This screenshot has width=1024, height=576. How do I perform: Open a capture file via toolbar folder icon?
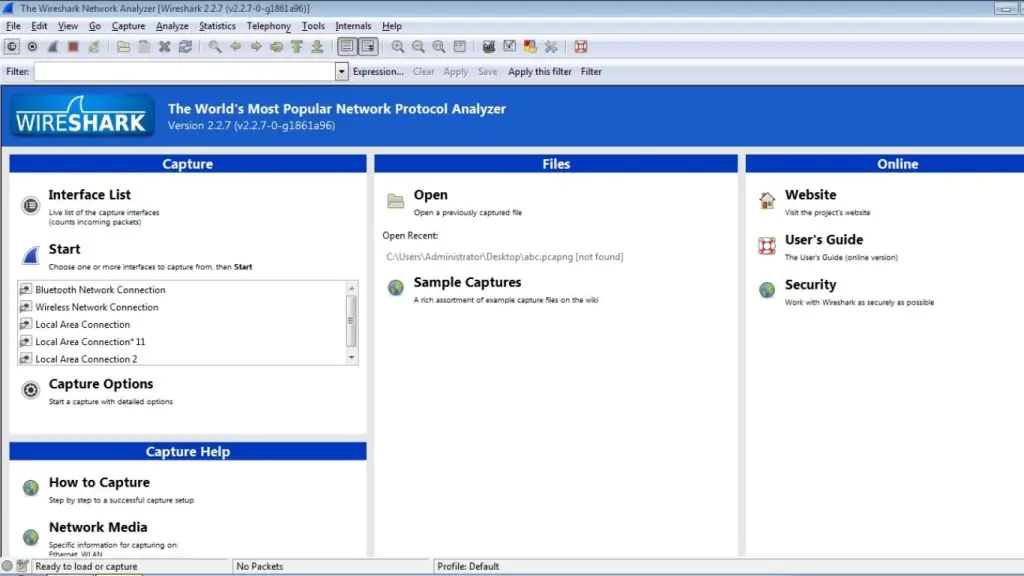click(123, 46)
